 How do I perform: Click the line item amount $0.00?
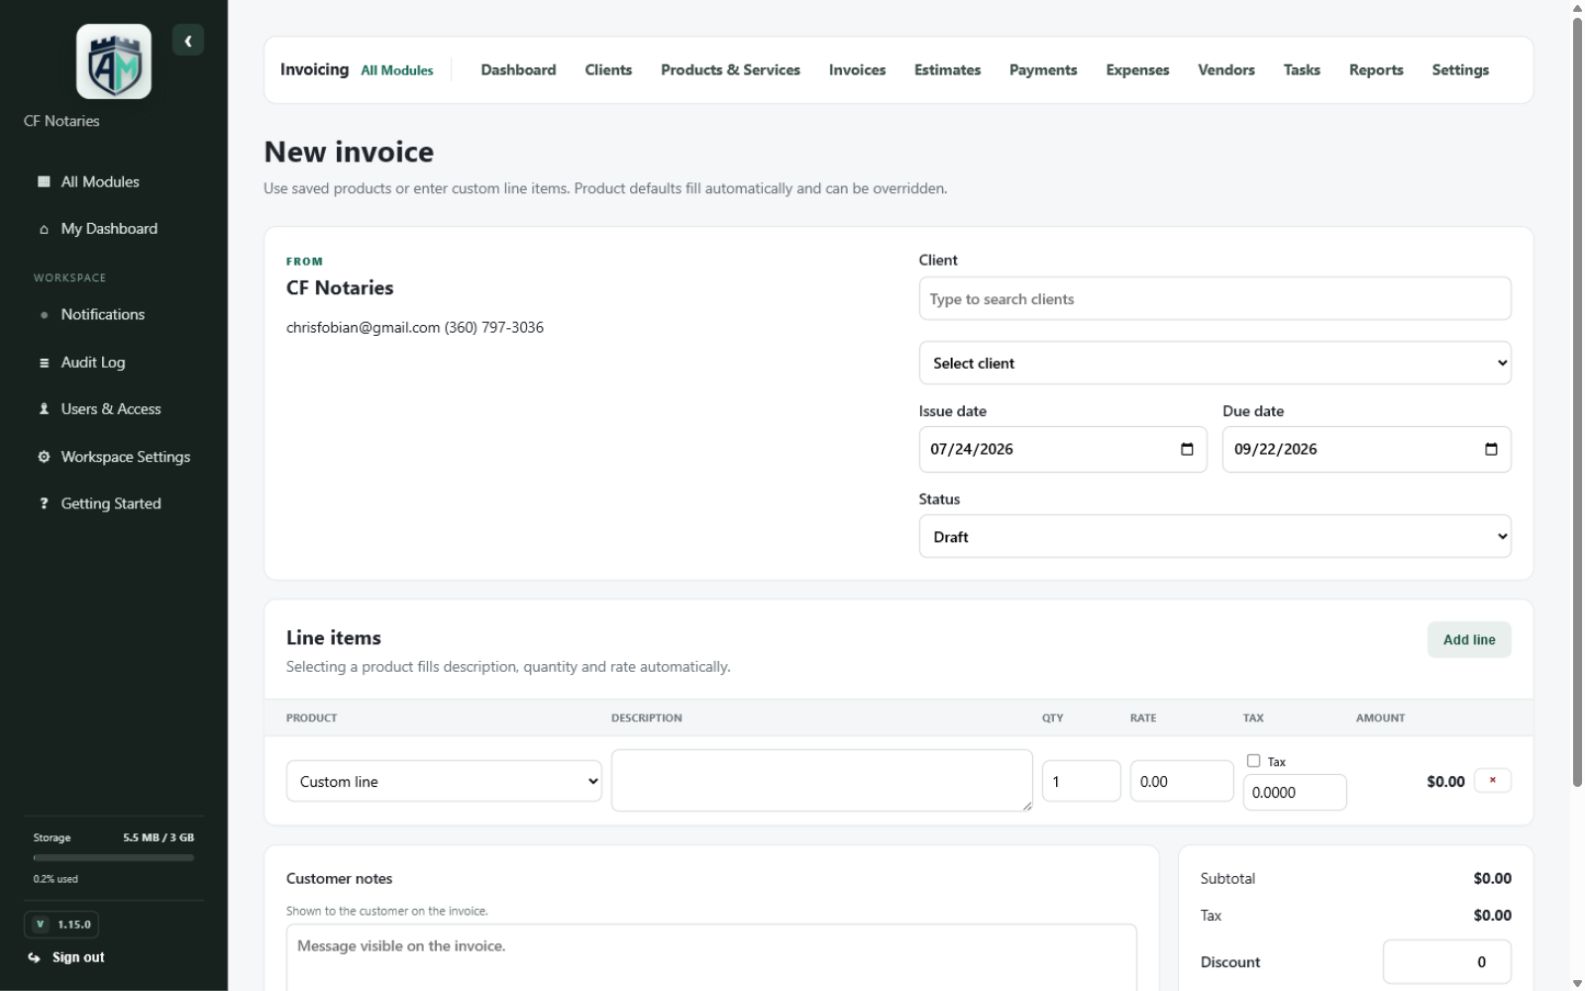coord(1445,782)
